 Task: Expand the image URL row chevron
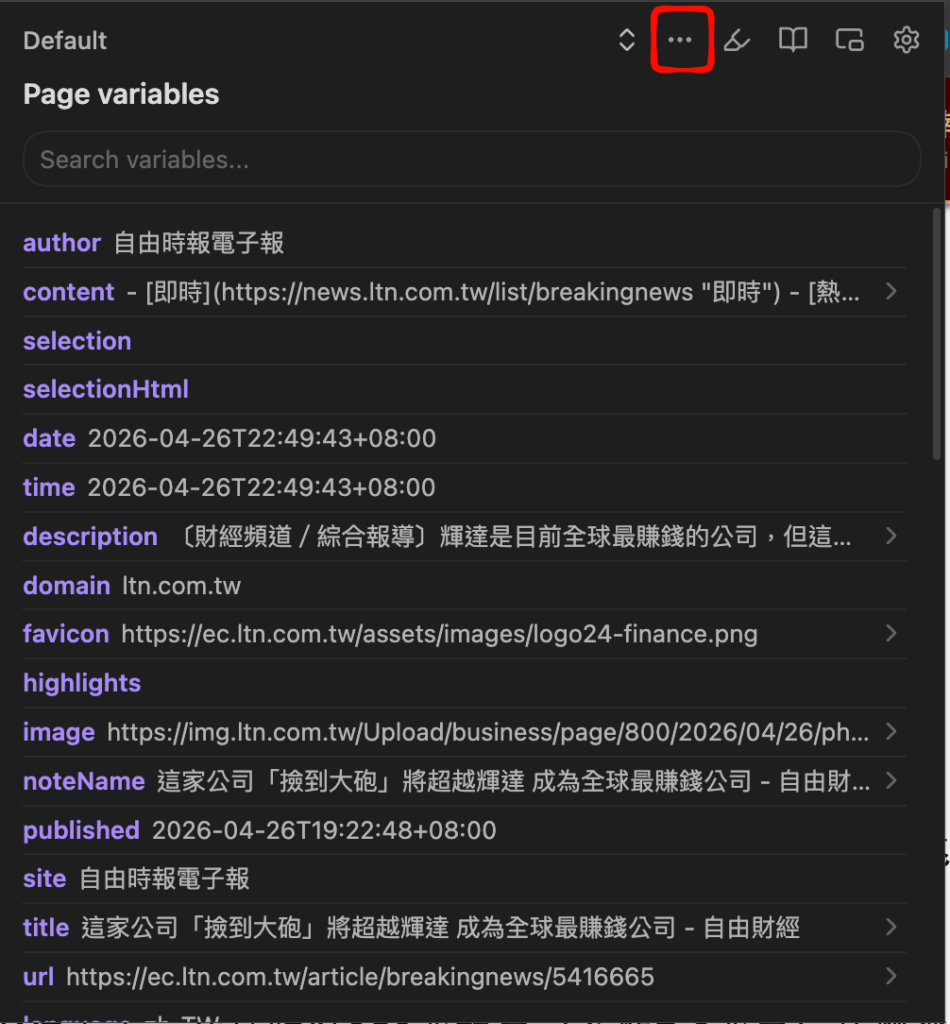point(891,731)
